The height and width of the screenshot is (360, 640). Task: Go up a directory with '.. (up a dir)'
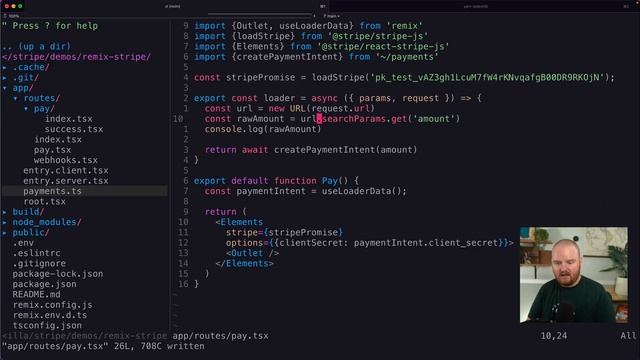(x=36, y=47)
